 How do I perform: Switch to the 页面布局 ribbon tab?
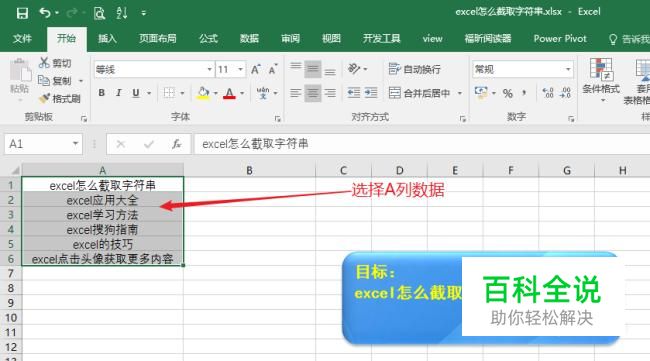158,39
